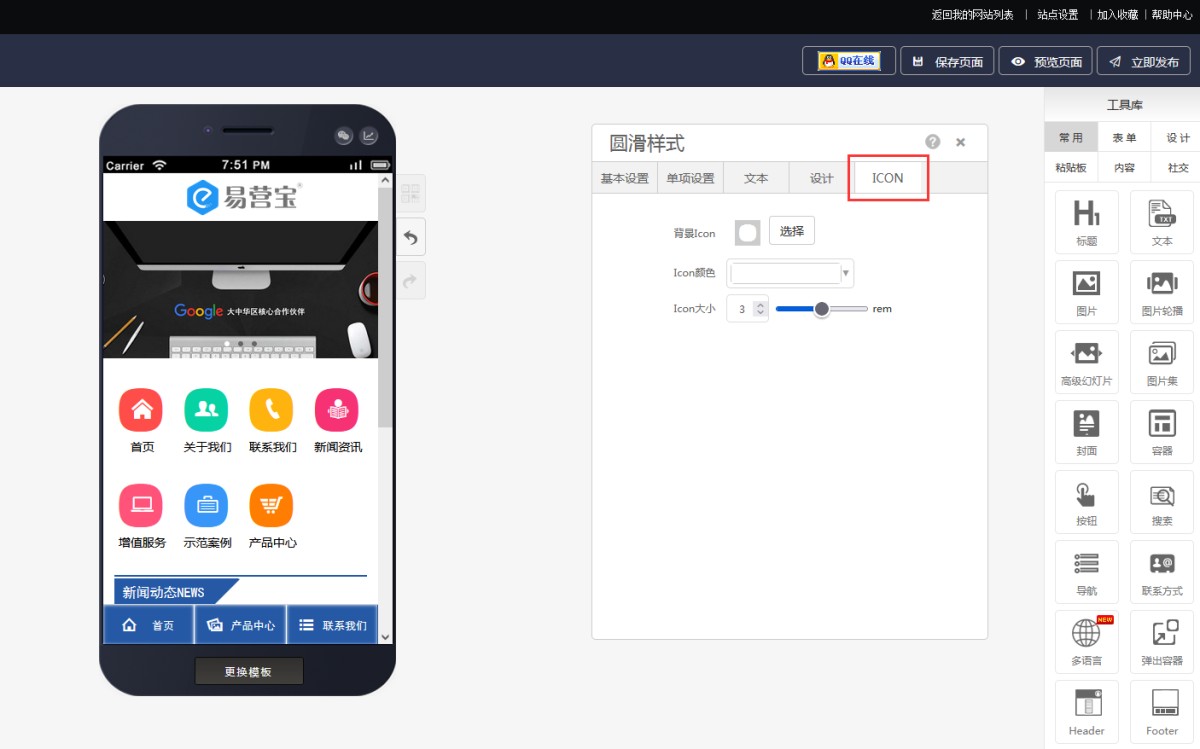This screenshot has width=1200, height=749.
Task: Tap the 首页 home icon in preview
Action: [141, 410]
